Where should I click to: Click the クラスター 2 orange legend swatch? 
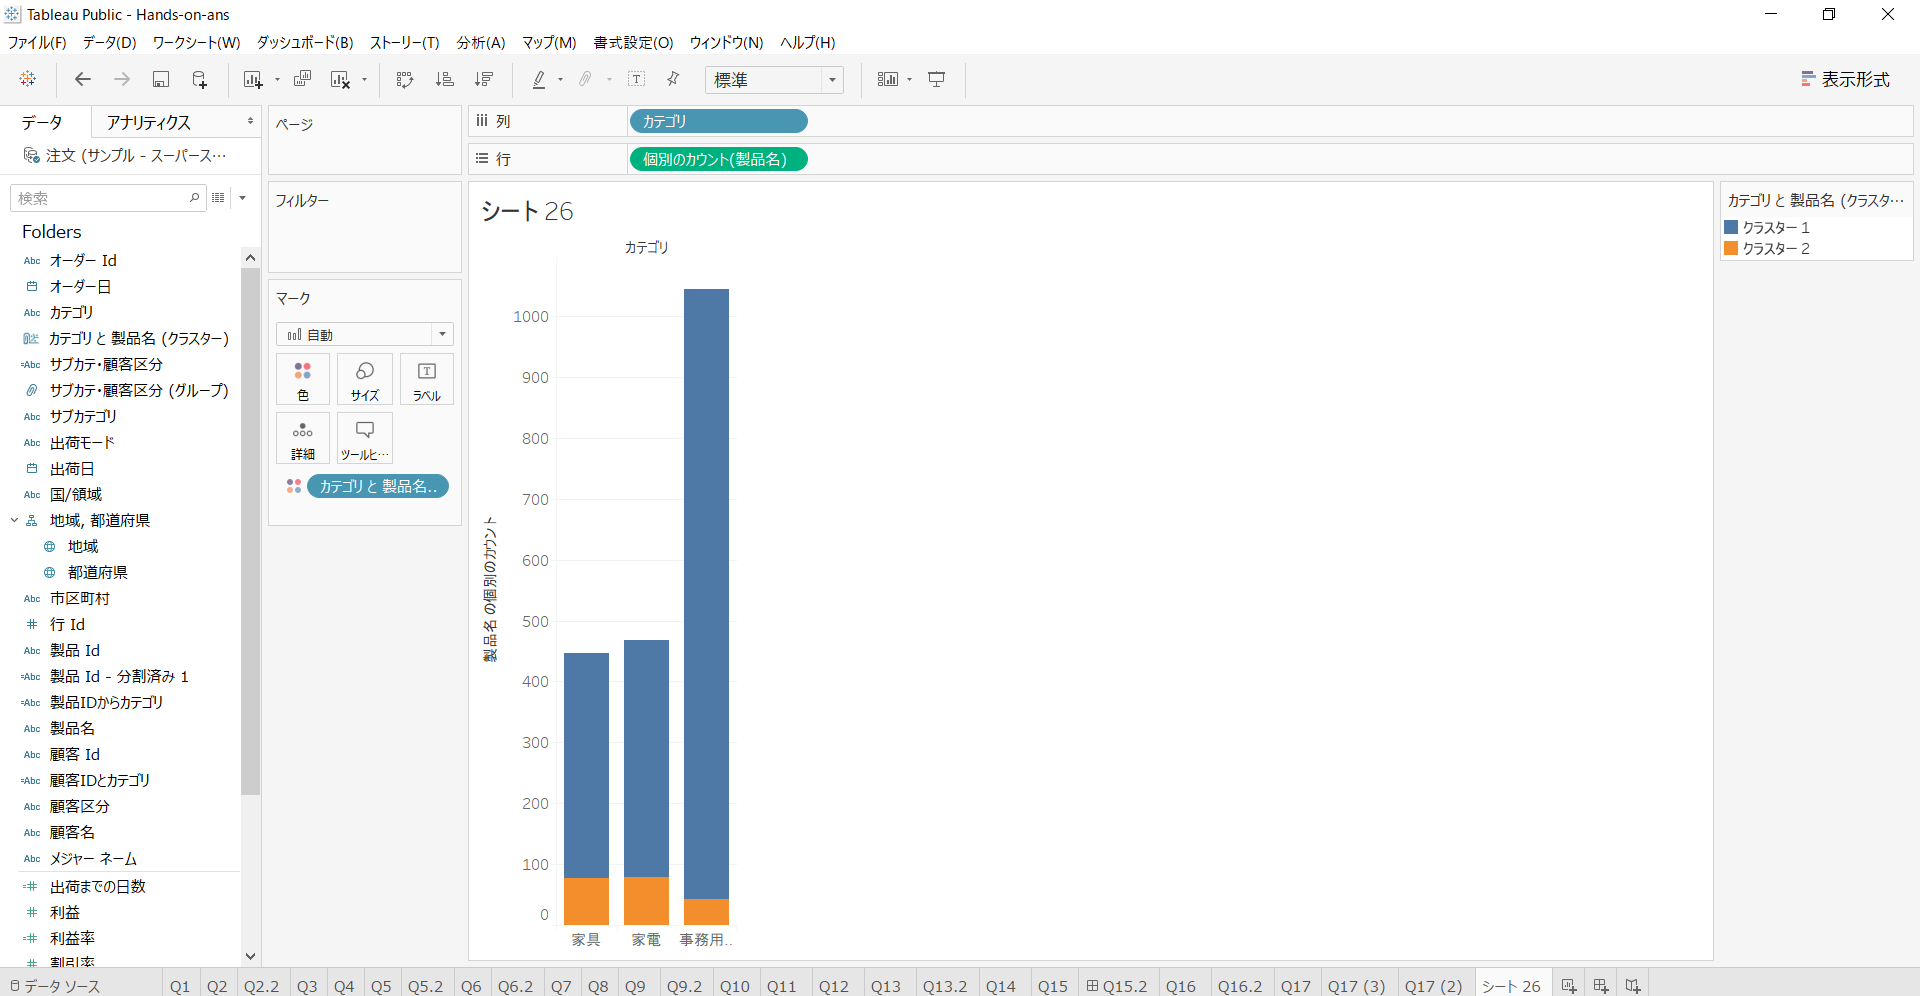point(1731,248)
